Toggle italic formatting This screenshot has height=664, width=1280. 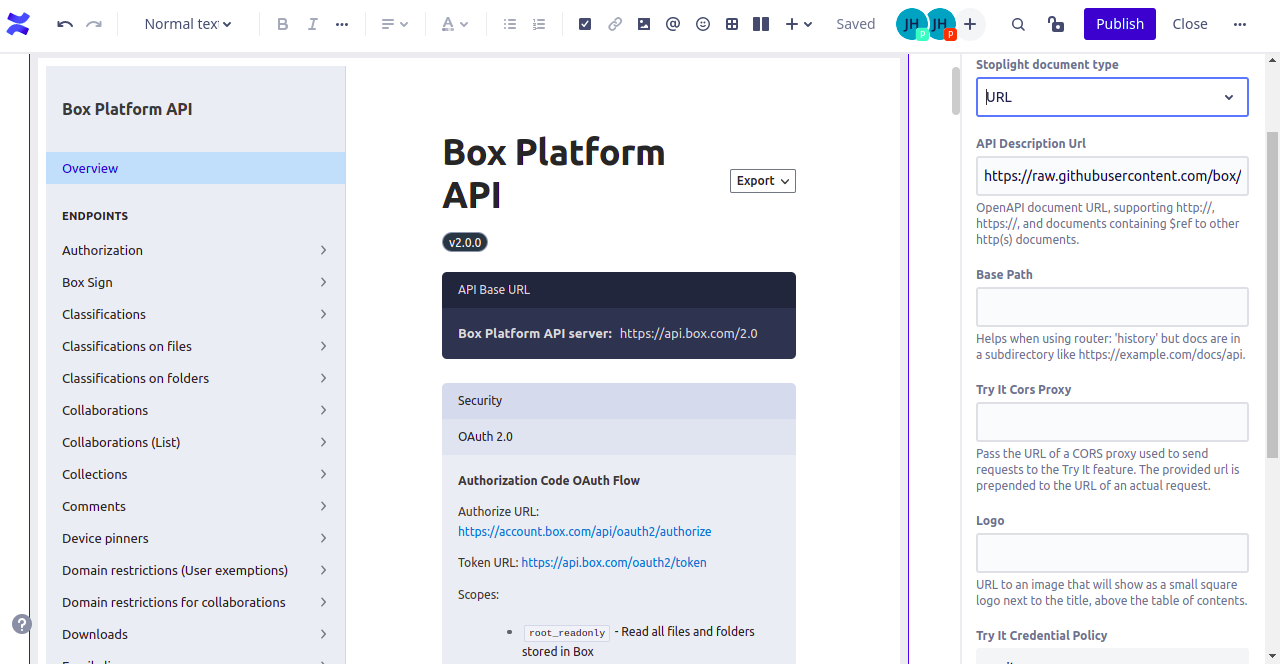313,24
